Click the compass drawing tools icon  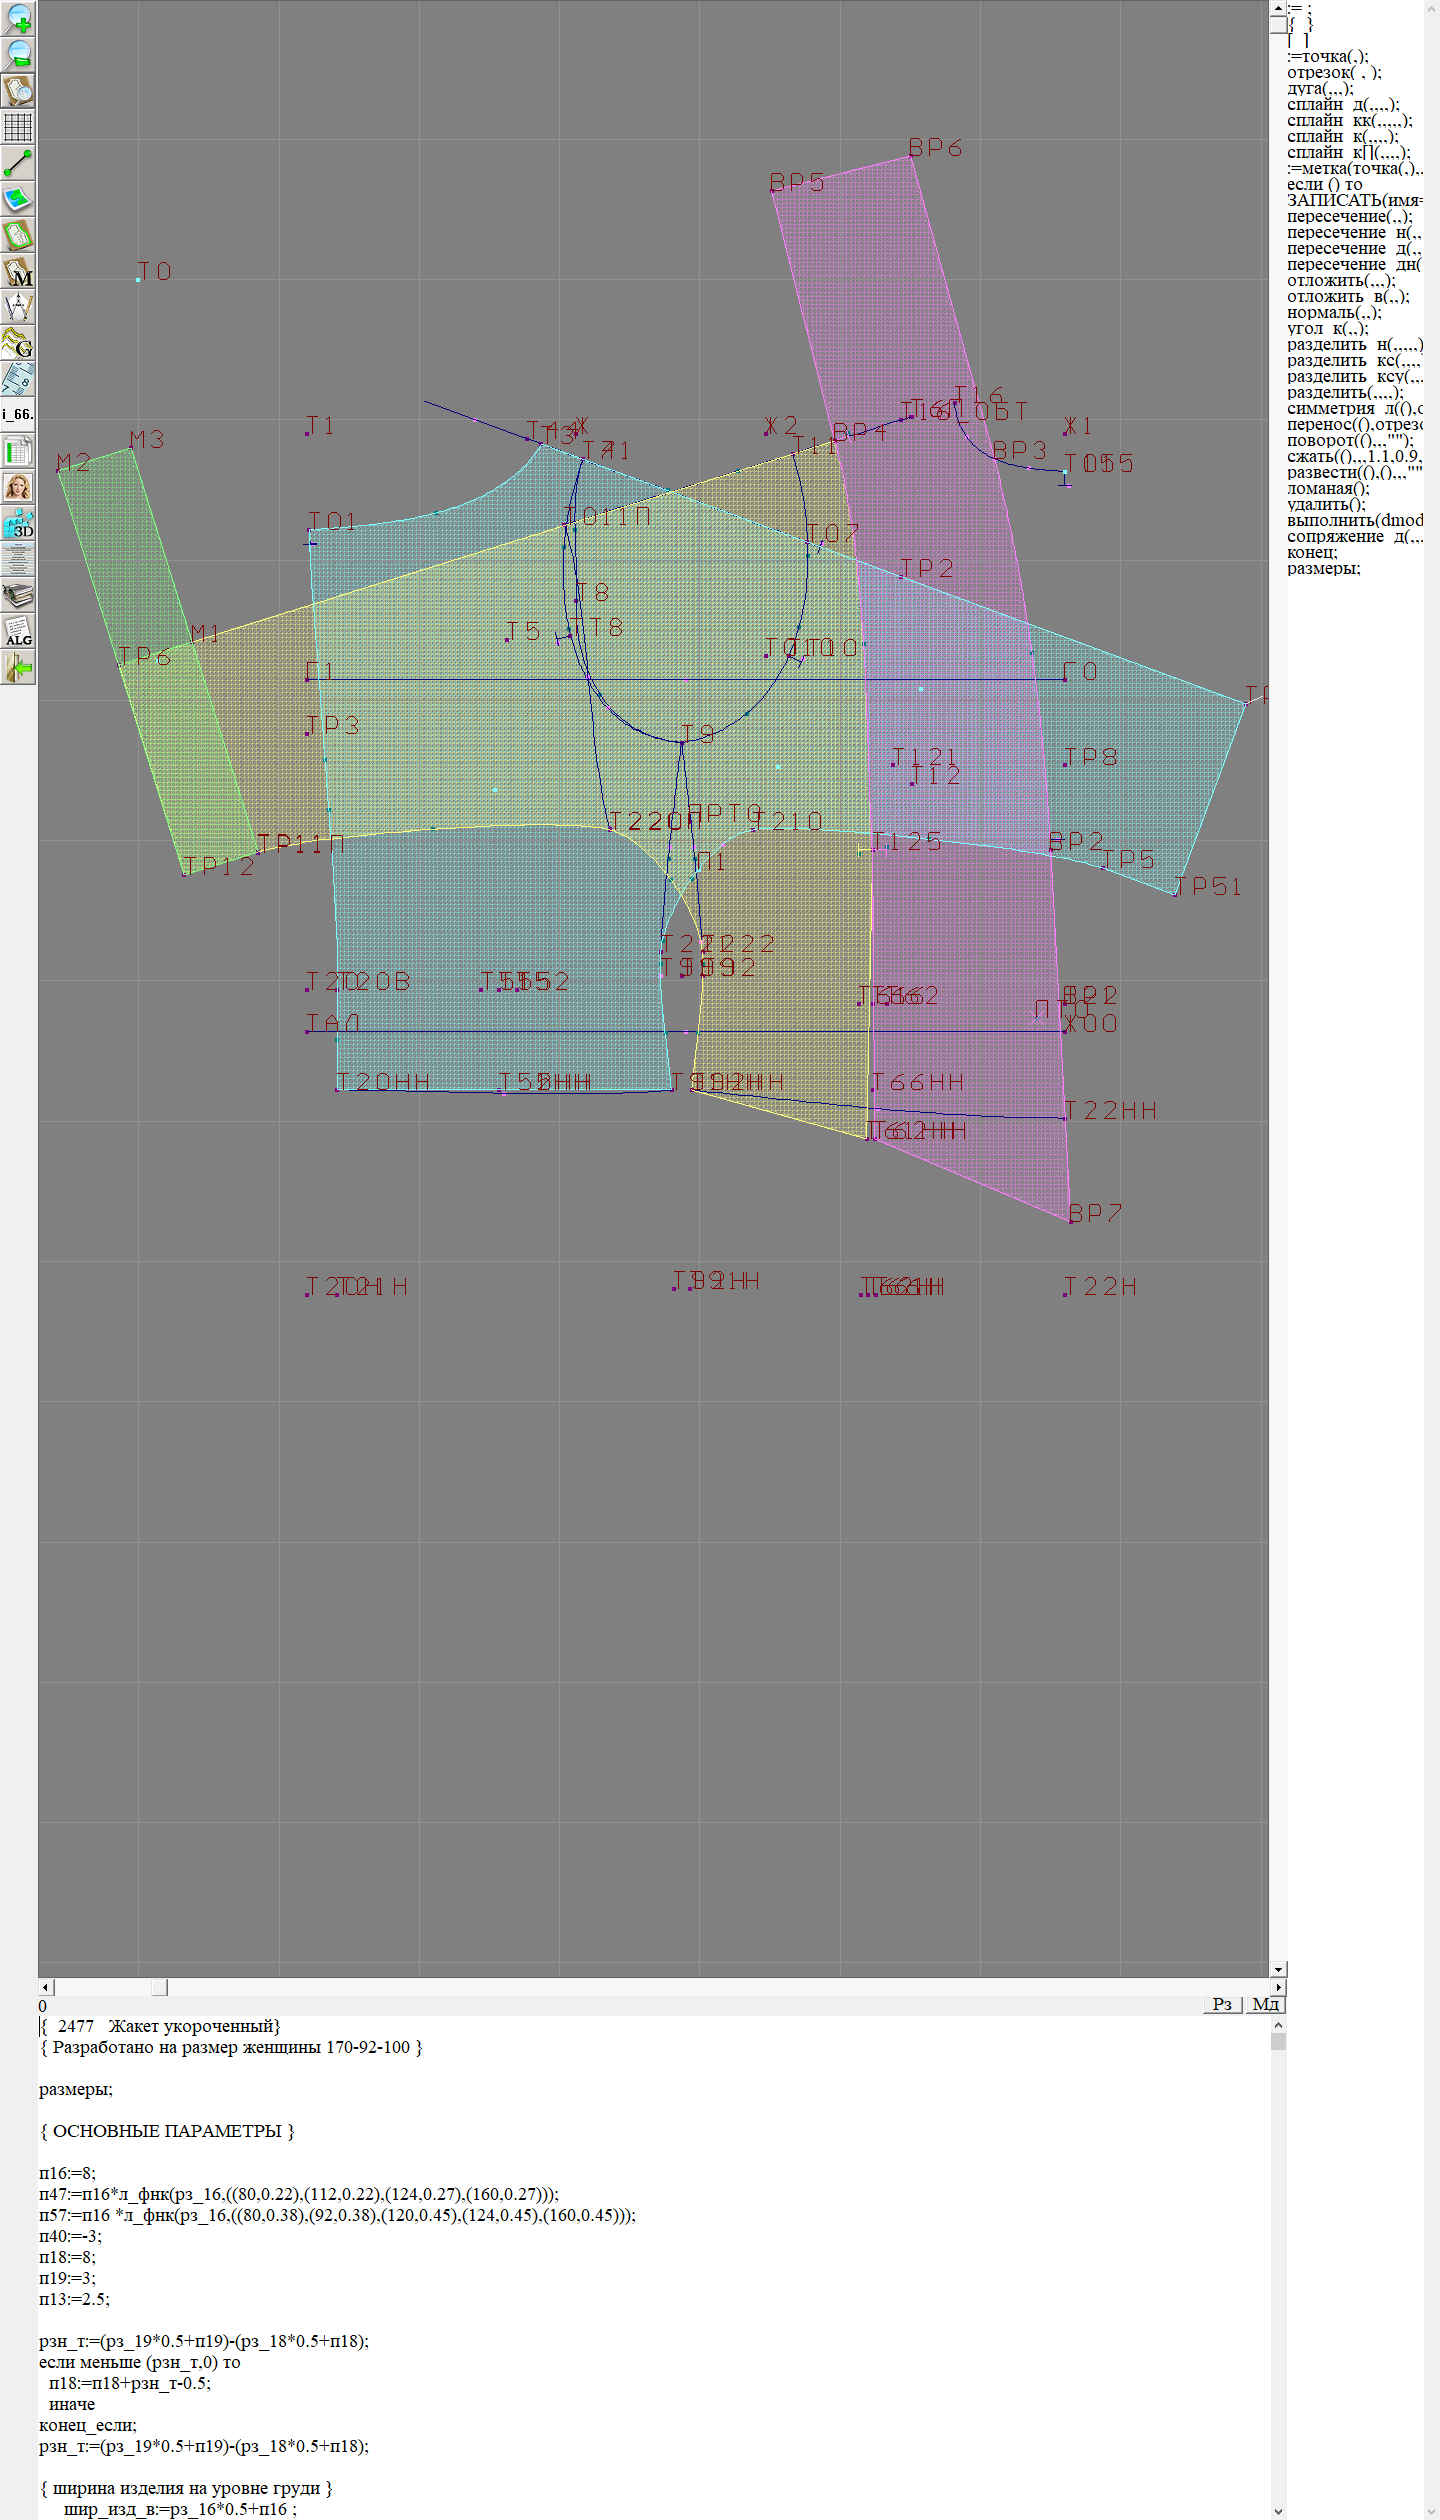coord(18,307)
